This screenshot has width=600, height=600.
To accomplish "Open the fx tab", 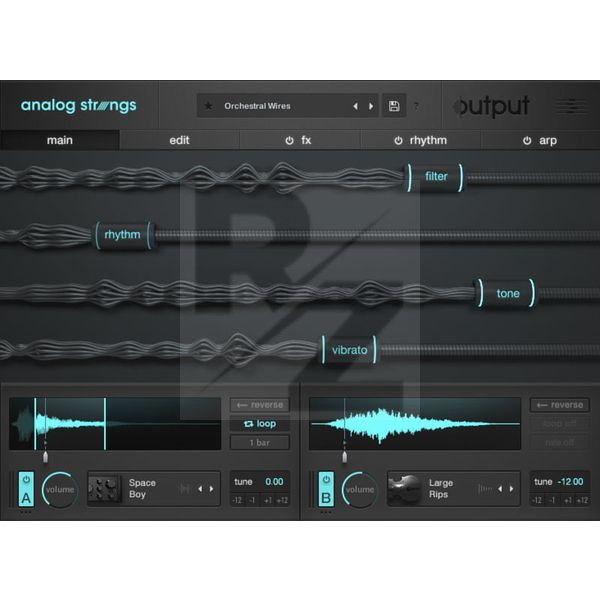I will 299,140.
